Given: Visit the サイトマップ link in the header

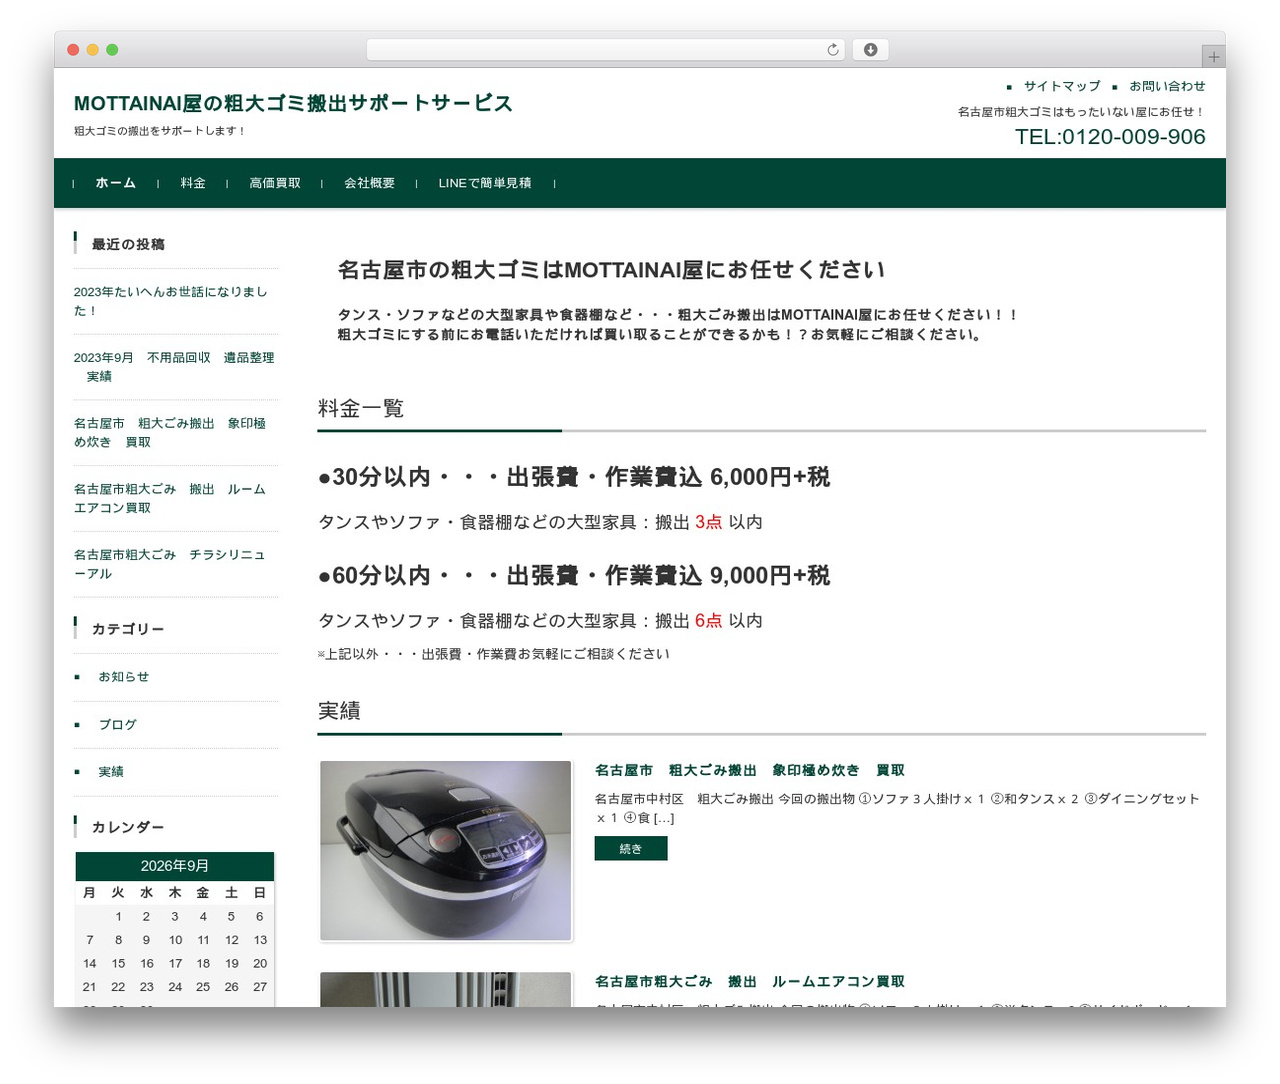Looking at the screenshot, I should pos(1062,86).
